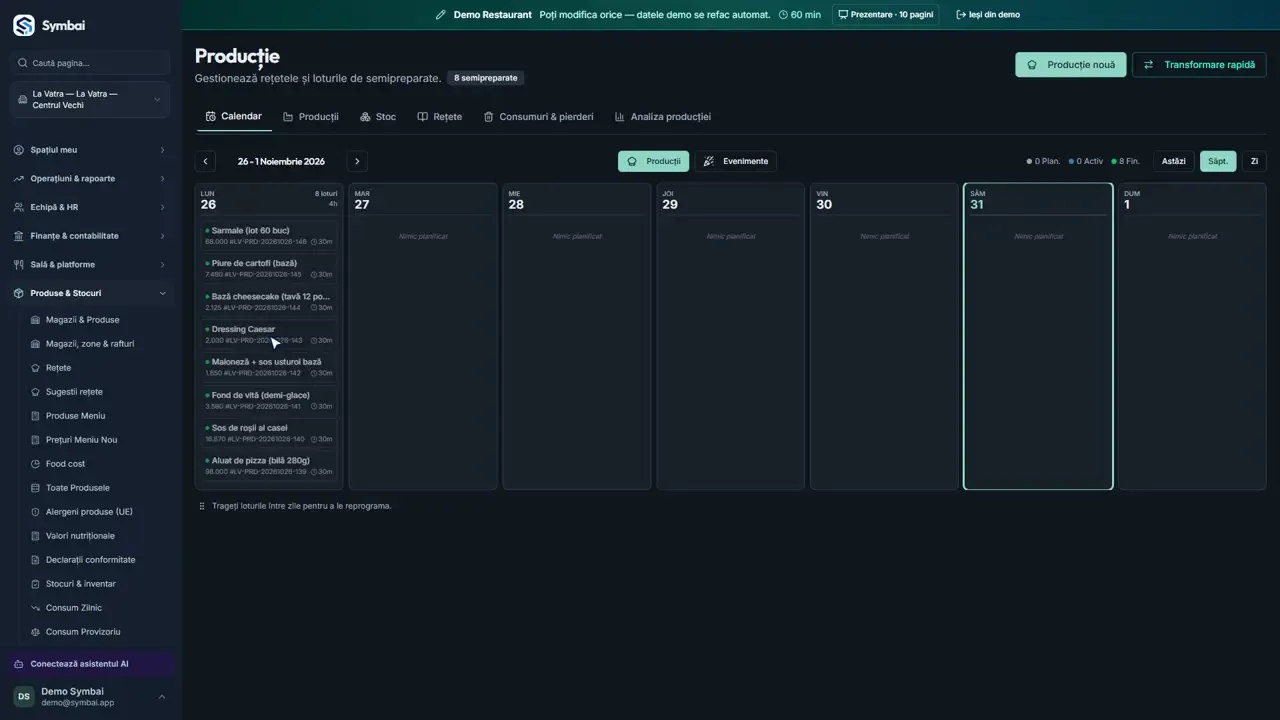Switch calendar to Producții view
The width and height of the screenshot is (1280, 720).
(653, 161)
